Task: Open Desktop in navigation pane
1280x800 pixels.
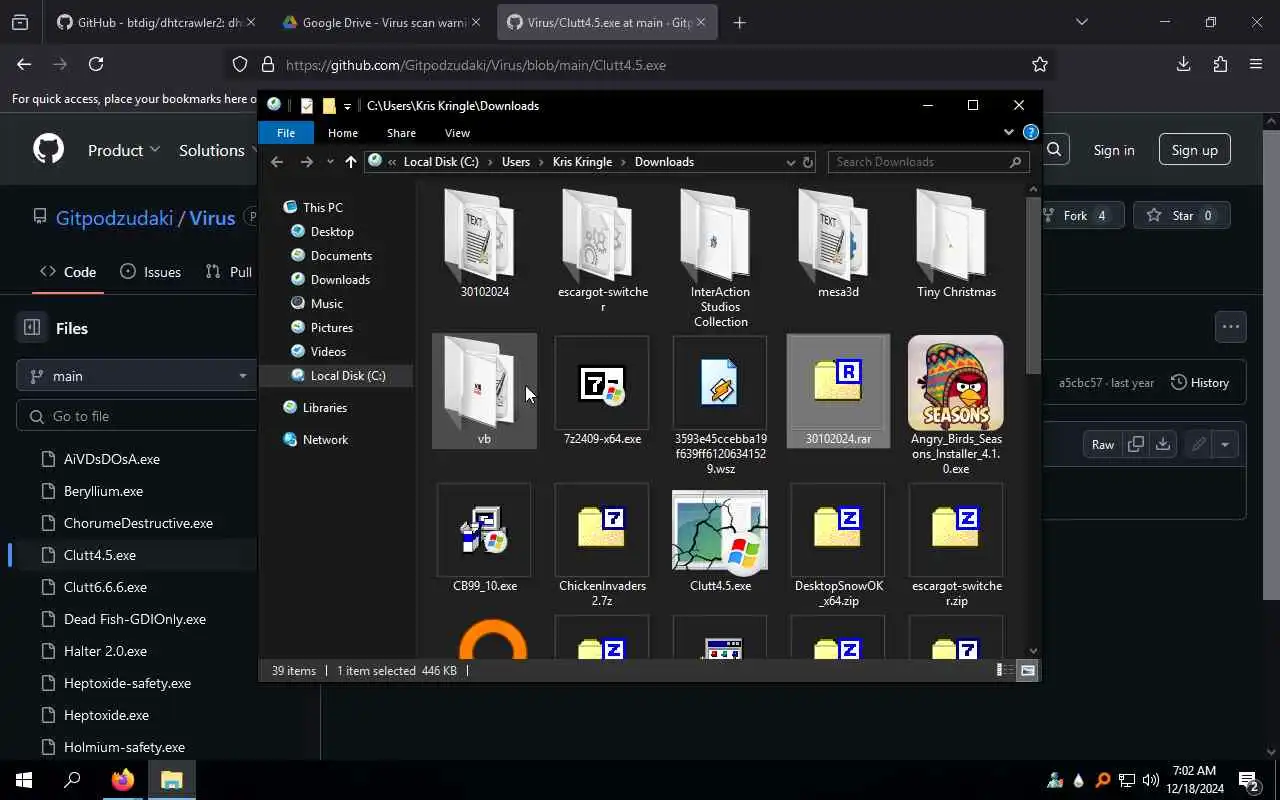Action: (x=332, y=231)
